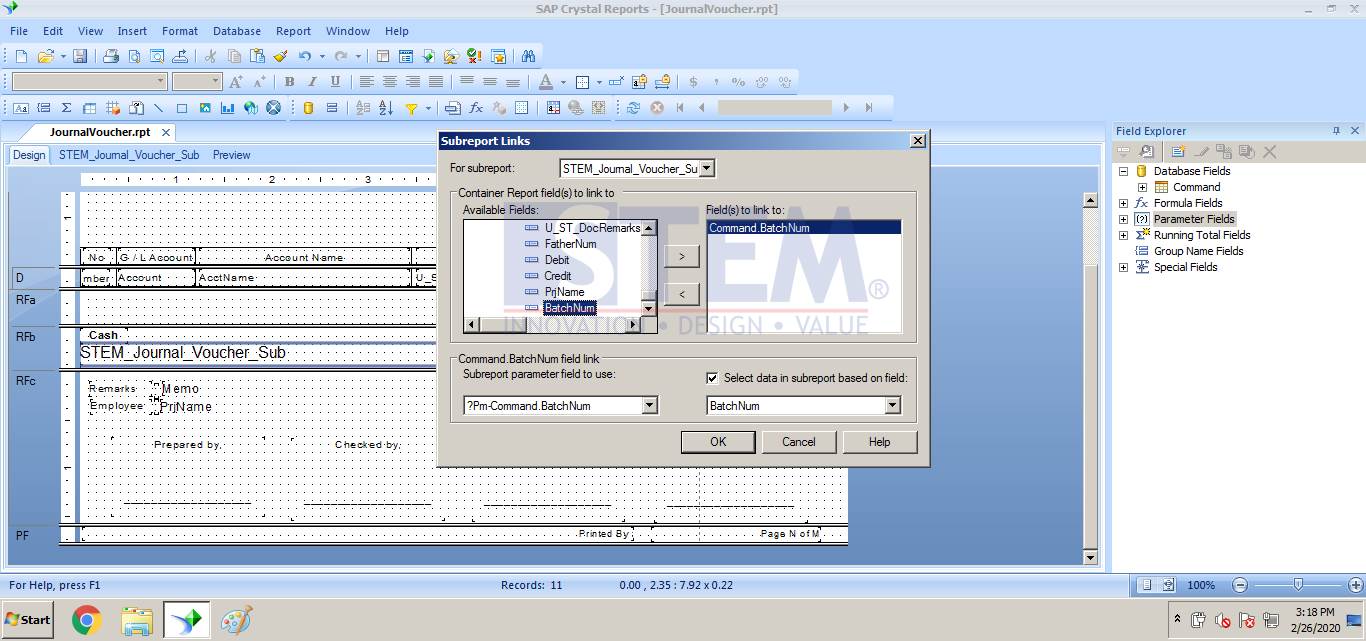This screenshot has height=641, width=1366.
Task: Open the BatchNum subreport field dropdown
Action: 892,406
